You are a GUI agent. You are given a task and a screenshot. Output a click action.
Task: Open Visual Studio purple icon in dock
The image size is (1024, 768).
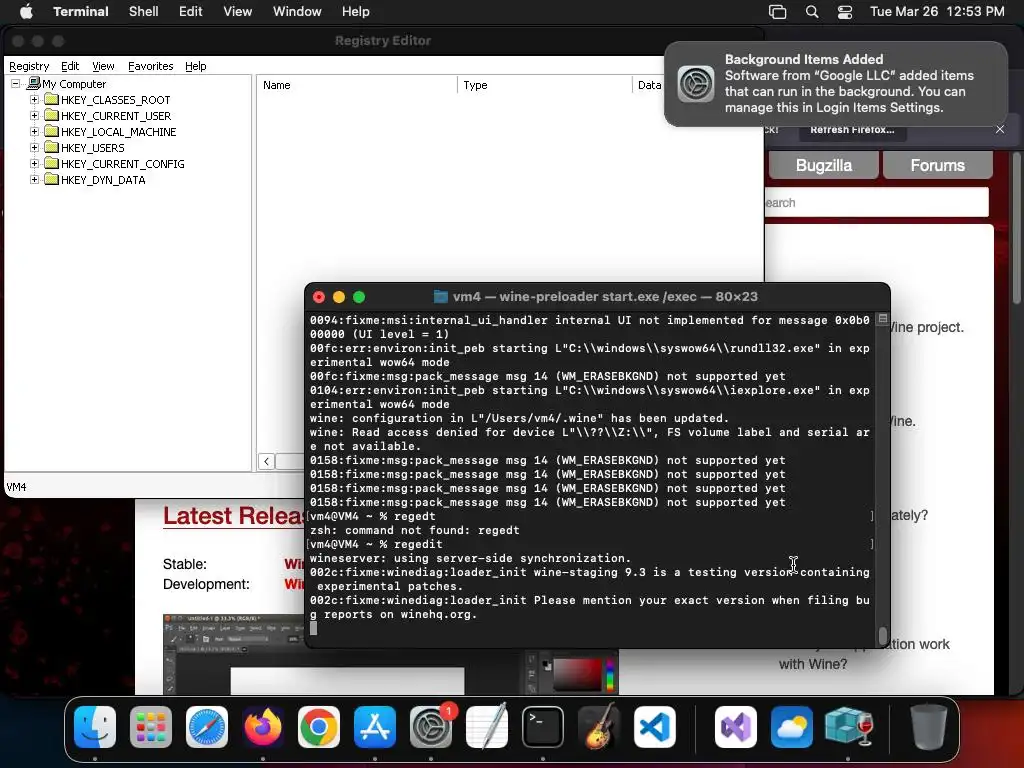pyautogui.click(x=736, y=727)
